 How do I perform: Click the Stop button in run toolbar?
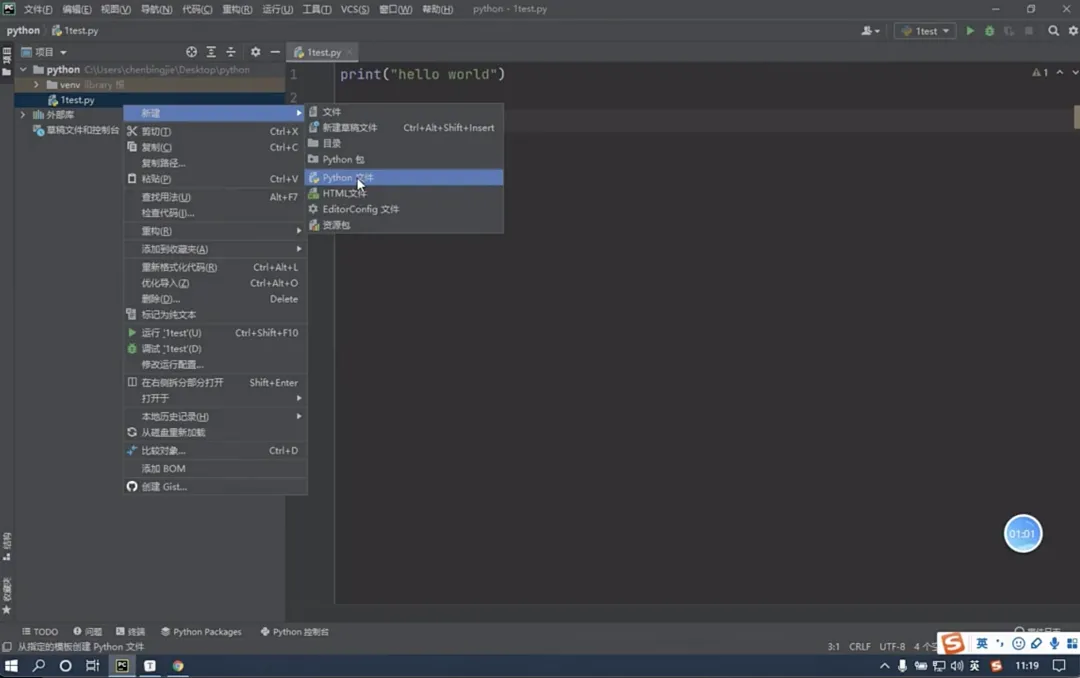(x=1029, y=31)
